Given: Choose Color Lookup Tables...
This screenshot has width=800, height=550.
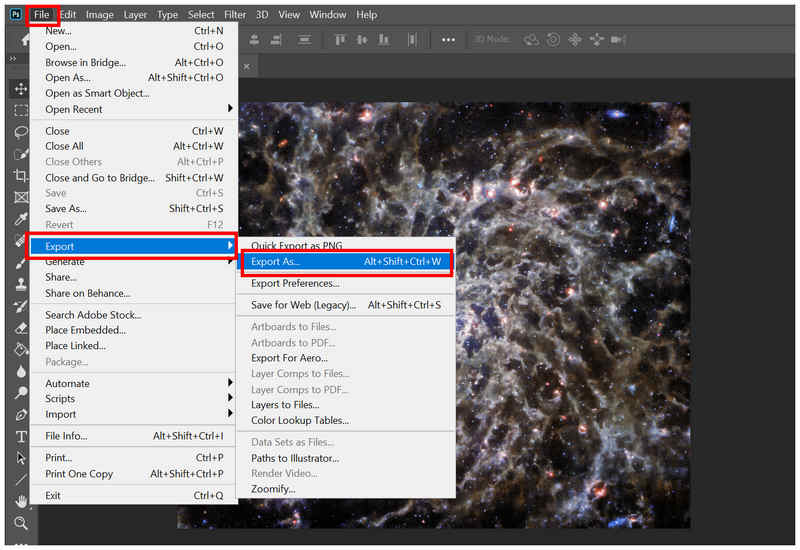Looking at the screenshot, I should click(x=346, y=420).
